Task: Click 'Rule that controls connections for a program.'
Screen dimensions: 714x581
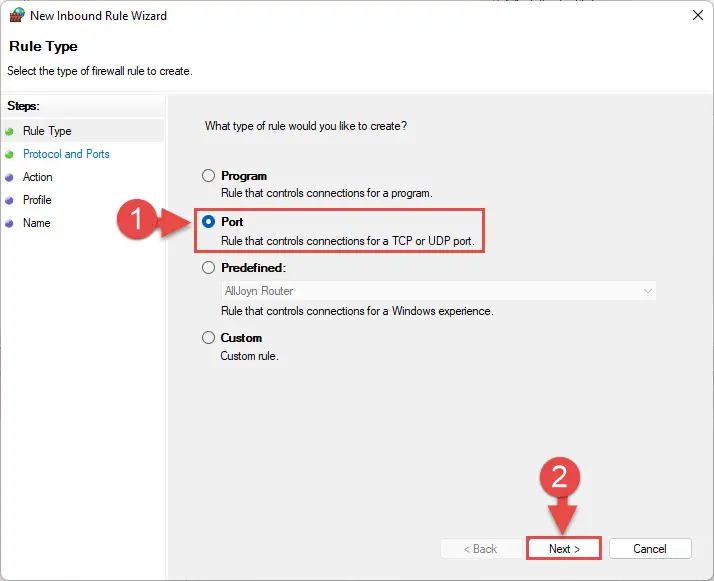Action: click(x=327, y=193)
